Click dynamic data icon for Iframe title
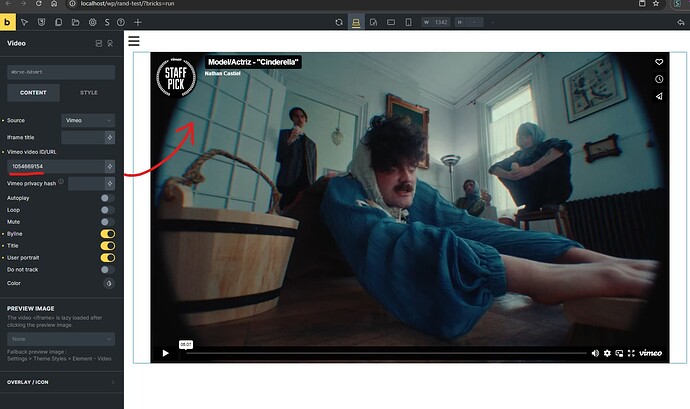This screenshot has width=690, height=409. 110,137
